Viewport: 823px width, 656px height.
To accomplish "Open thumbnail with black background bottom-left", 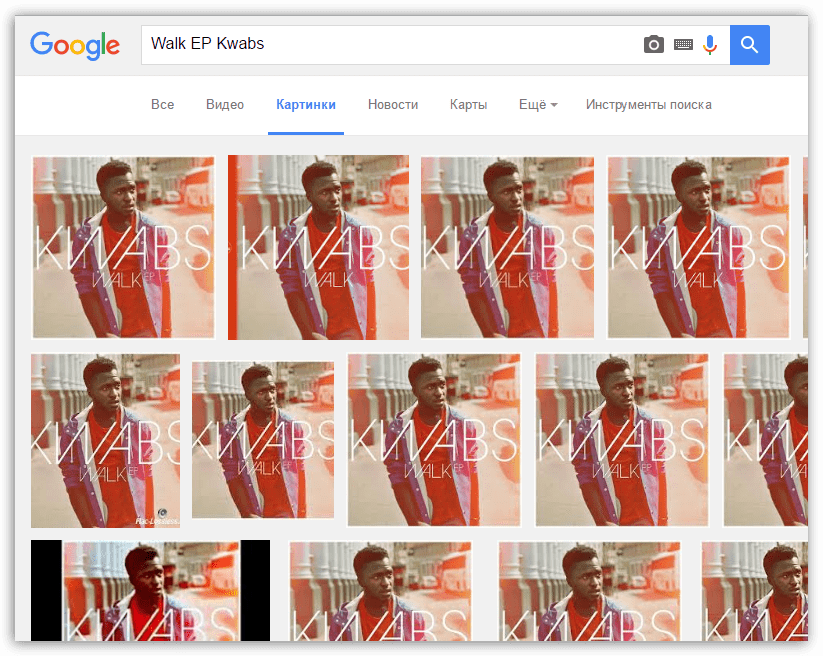I will coord(150,590).
